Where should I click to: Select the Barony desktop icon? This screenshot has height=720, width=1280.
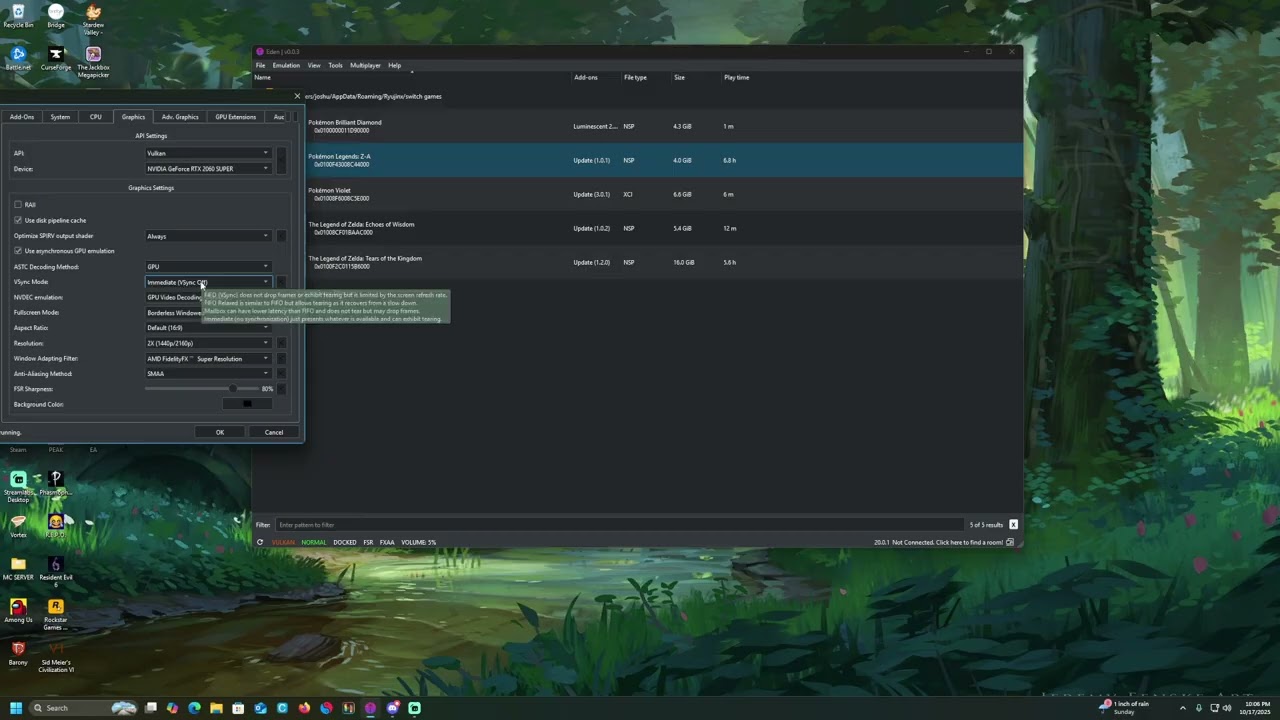(18, 652)
